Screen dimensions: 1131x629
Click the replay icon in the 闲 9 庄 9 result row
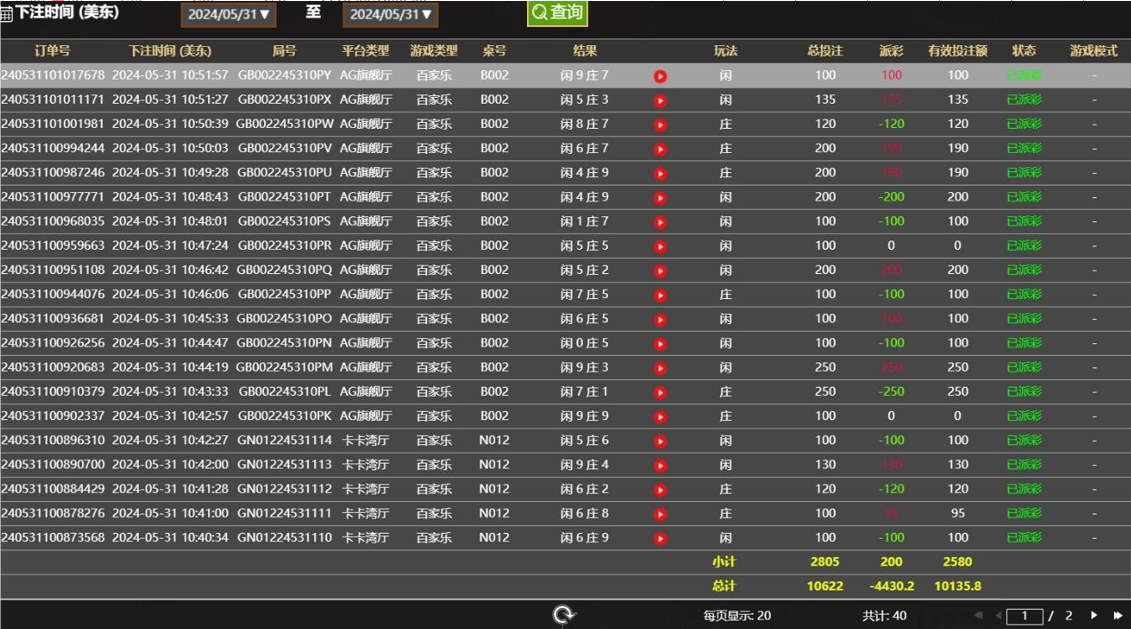coord(660,415)
